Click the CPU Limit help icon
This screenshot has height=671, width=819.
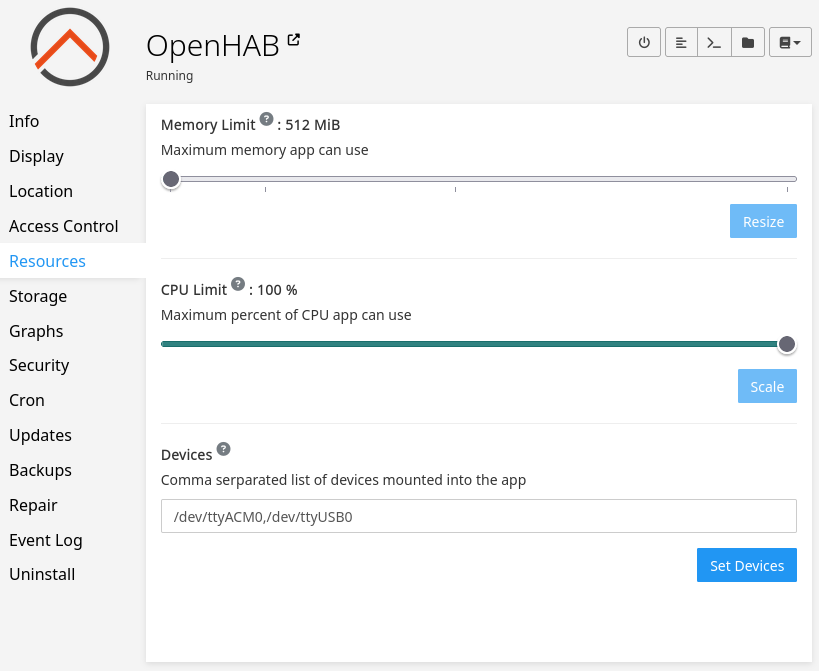tap(238, 284)
